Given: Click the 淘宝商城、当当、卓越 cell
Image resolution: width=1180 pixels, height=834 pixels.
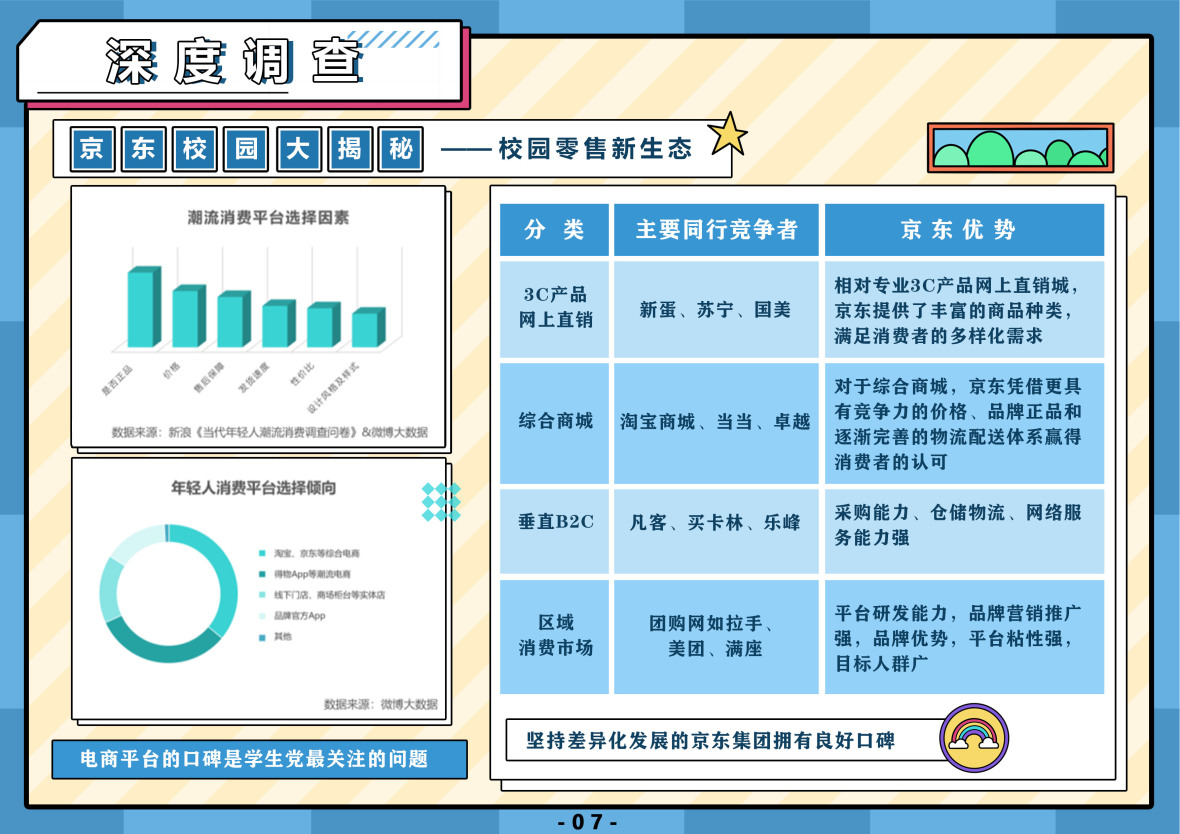Looking at the screenshot, I should coord(716,423).
